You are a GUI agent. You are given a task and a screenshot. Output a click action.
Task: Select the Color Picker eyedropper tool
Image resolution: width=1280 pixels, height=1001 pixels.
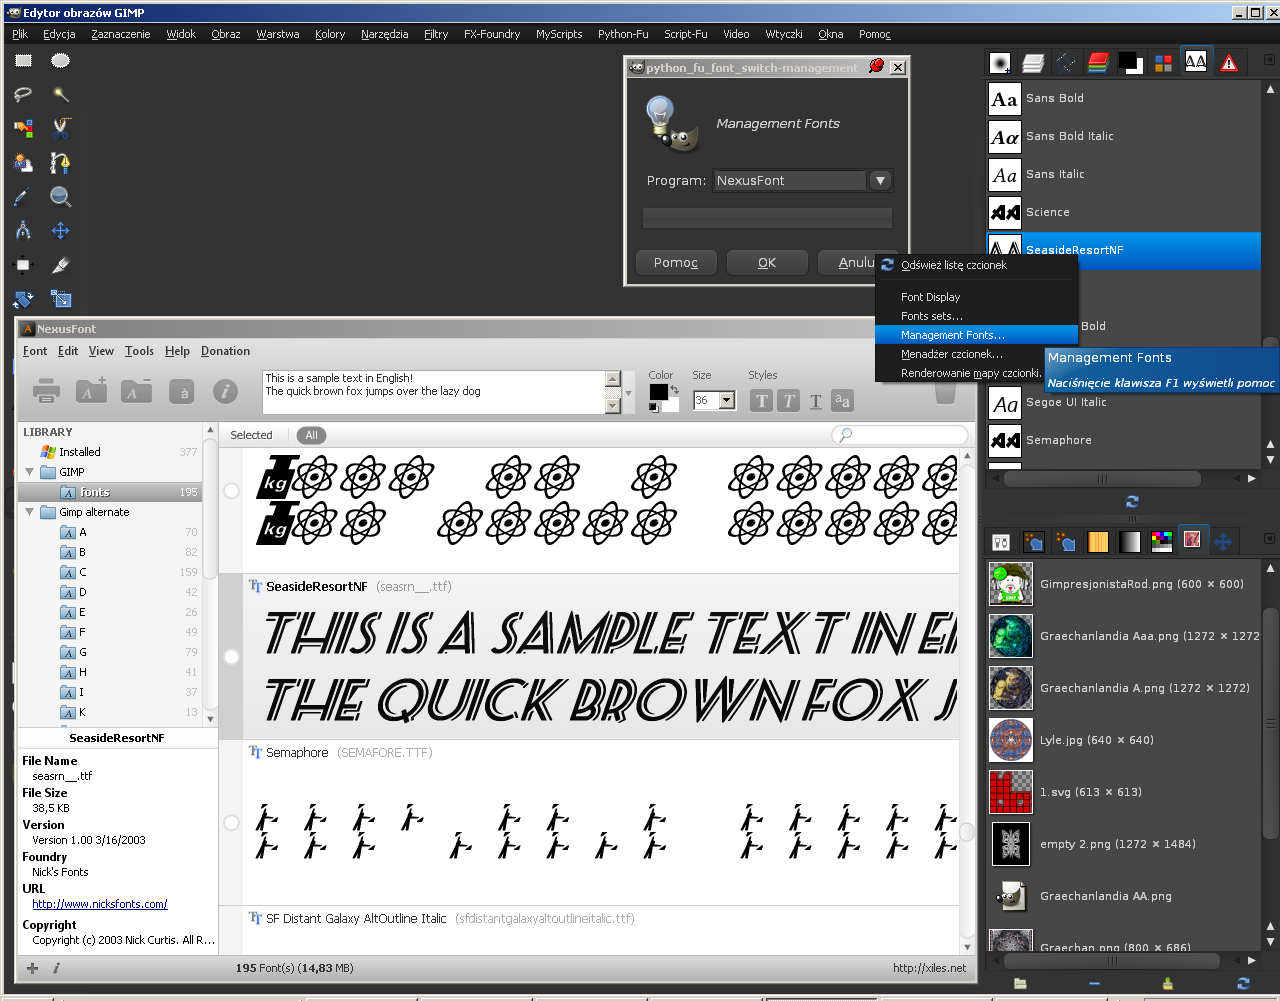pyautogui.click(x=23, y=197)
